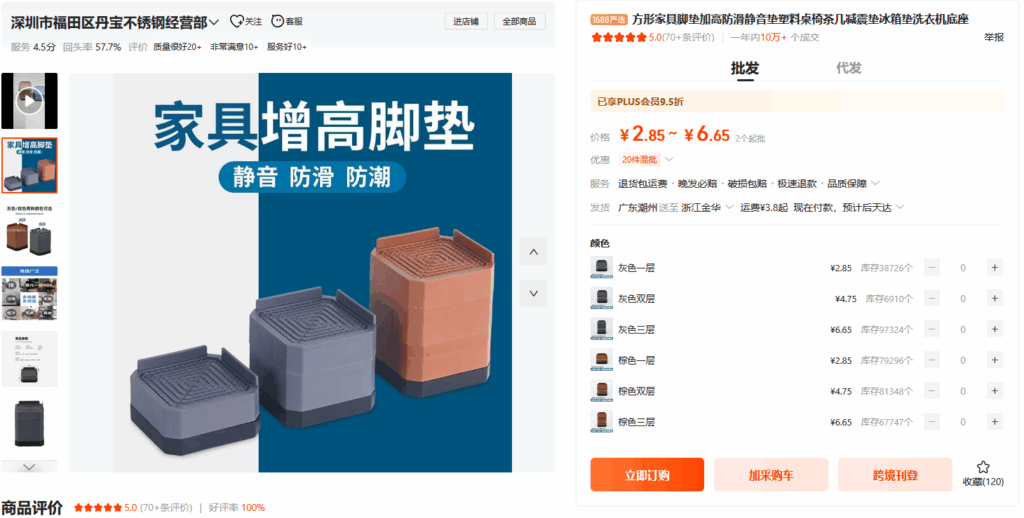Switch to the 代发 tab

pyautogui.click(x=848, y=68)
